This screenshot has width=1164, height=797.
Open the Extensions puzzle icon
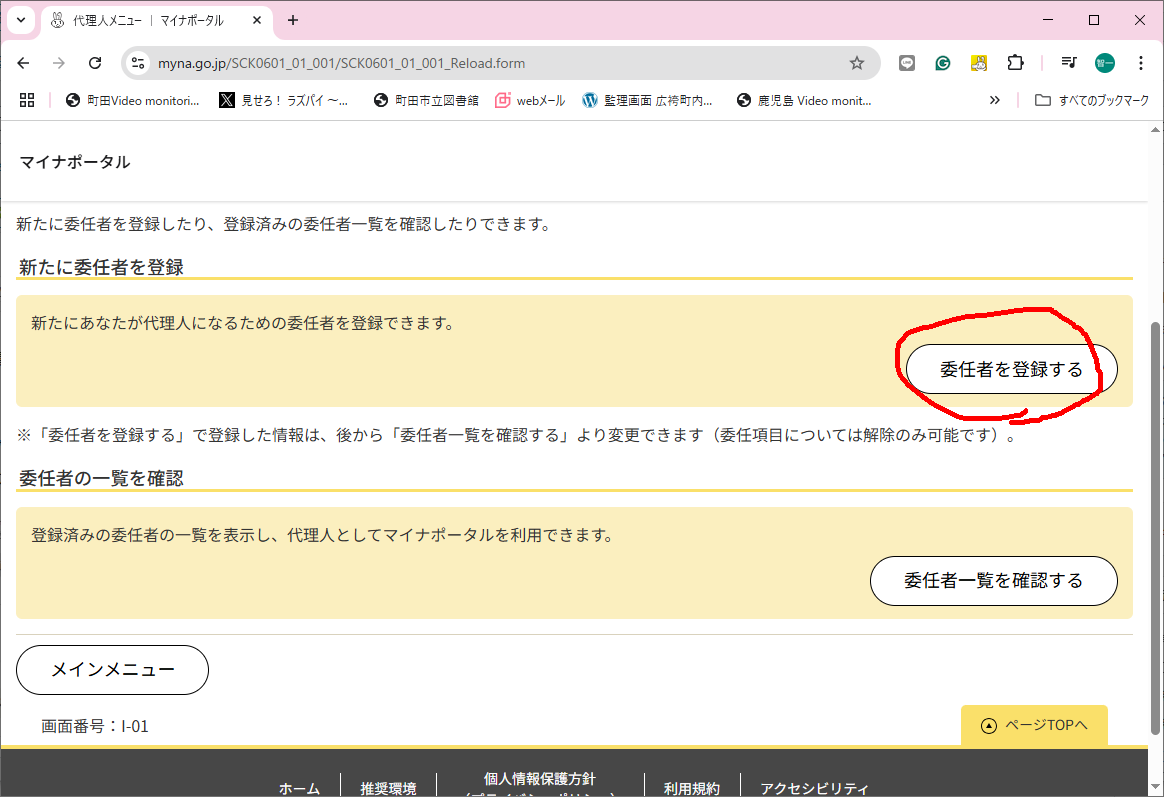pyautogui.click(x=1015, y=63)
